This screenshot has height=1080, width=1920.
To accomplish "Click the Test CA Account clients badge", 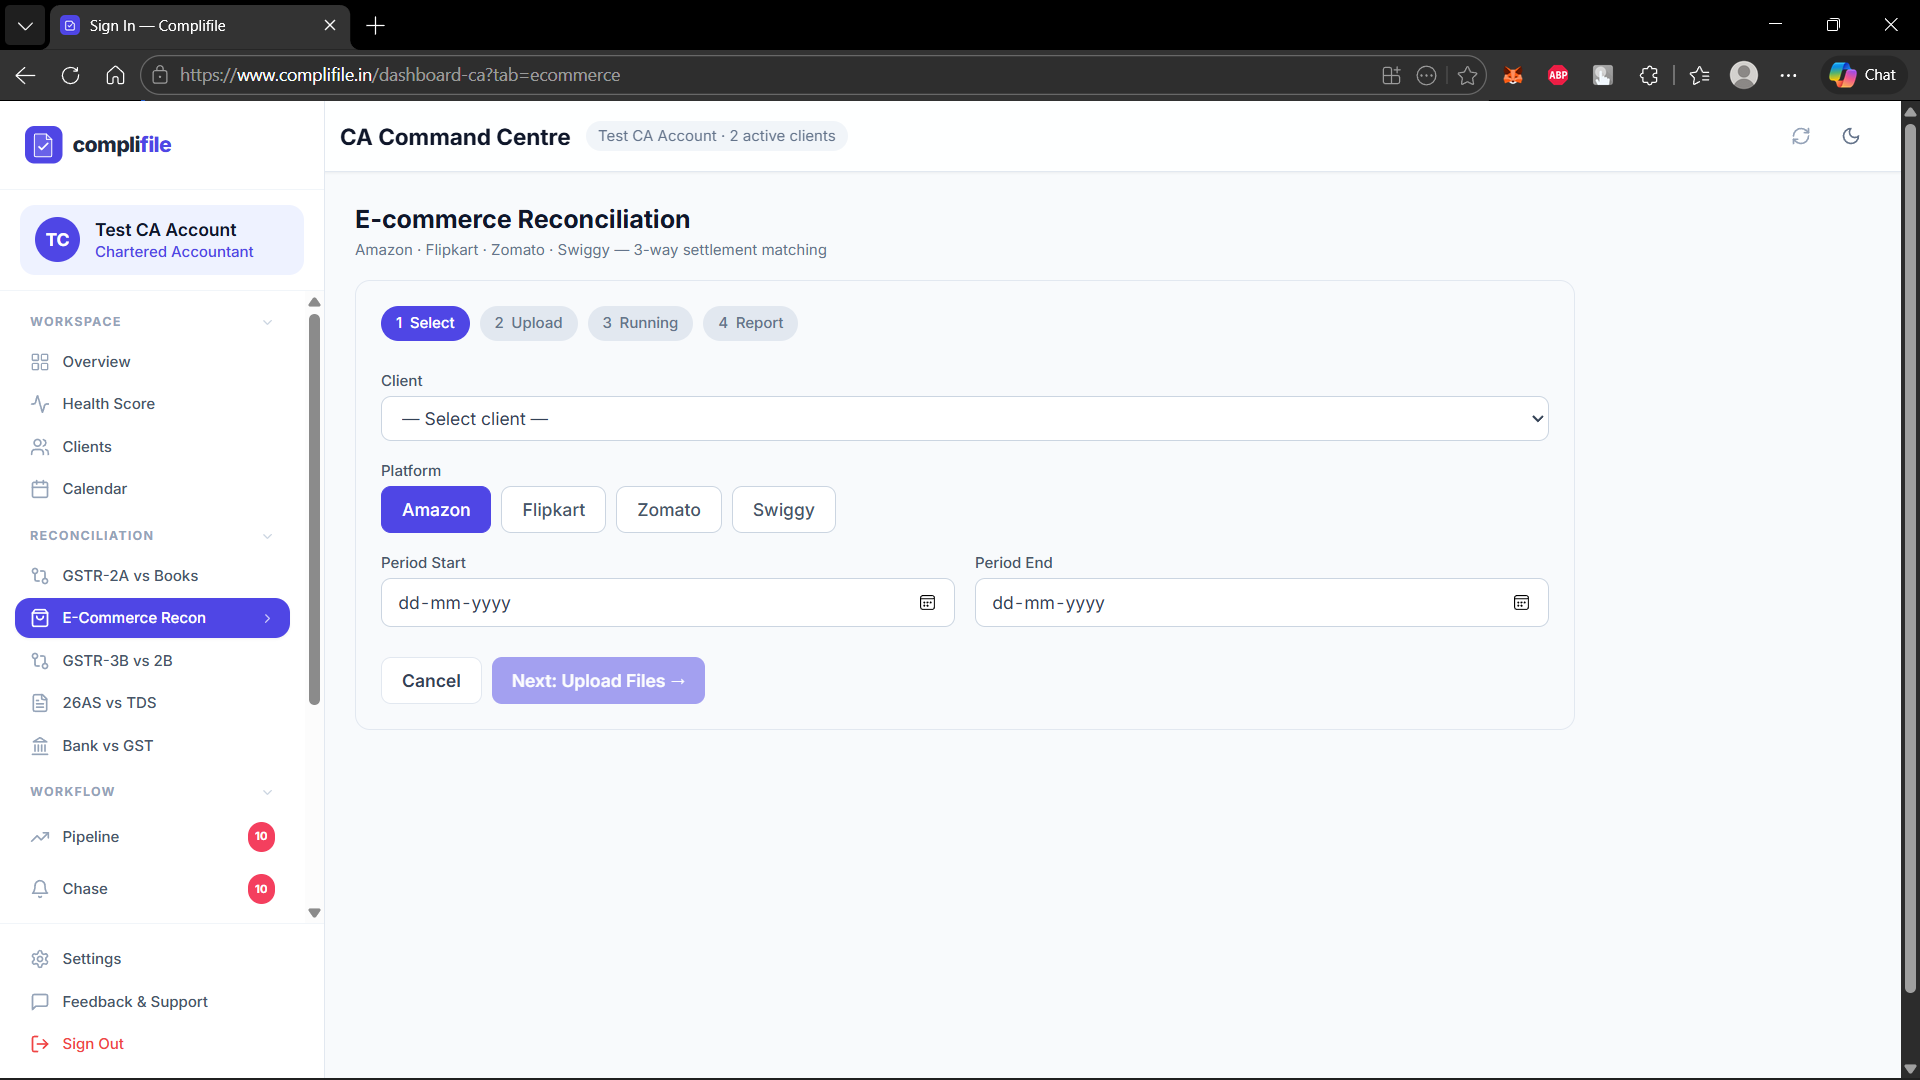I will point(717,136).
